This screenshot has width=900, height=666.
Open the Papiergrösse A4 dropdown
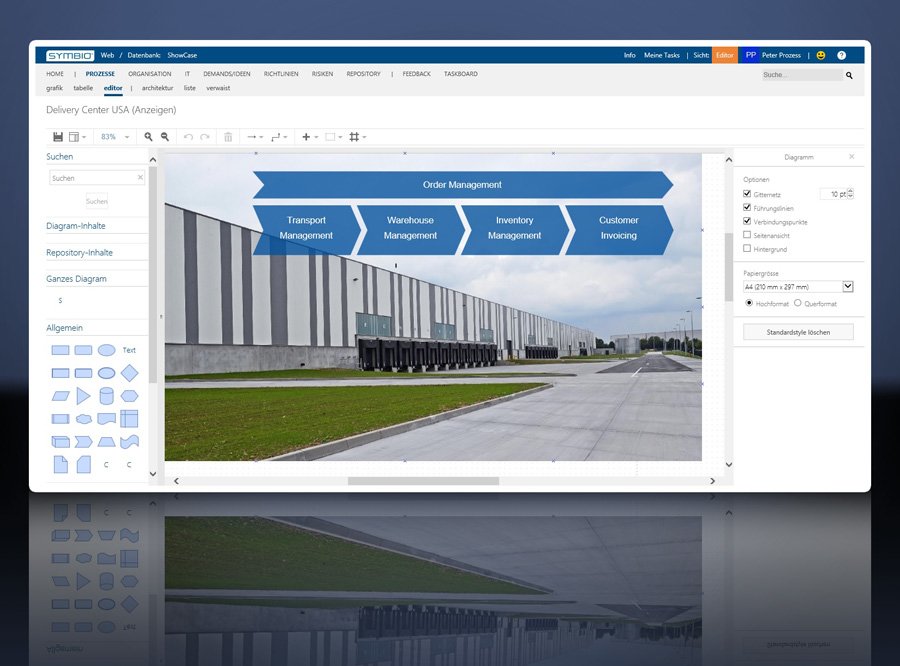pos(798,286)
